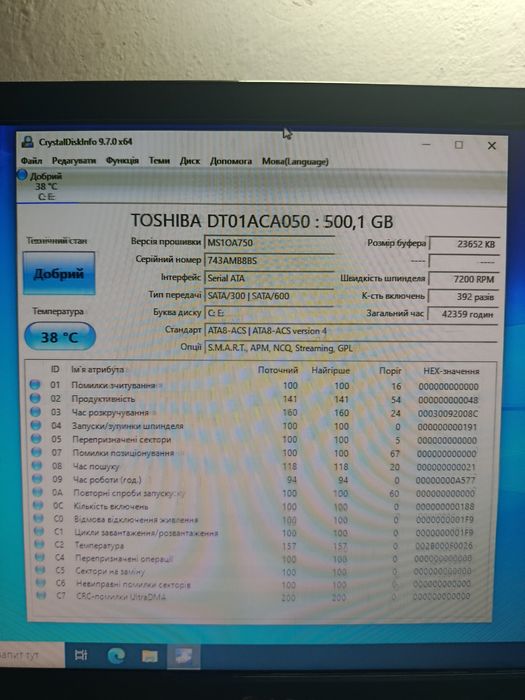Click the taskbar search box

[x=31, y=655]
